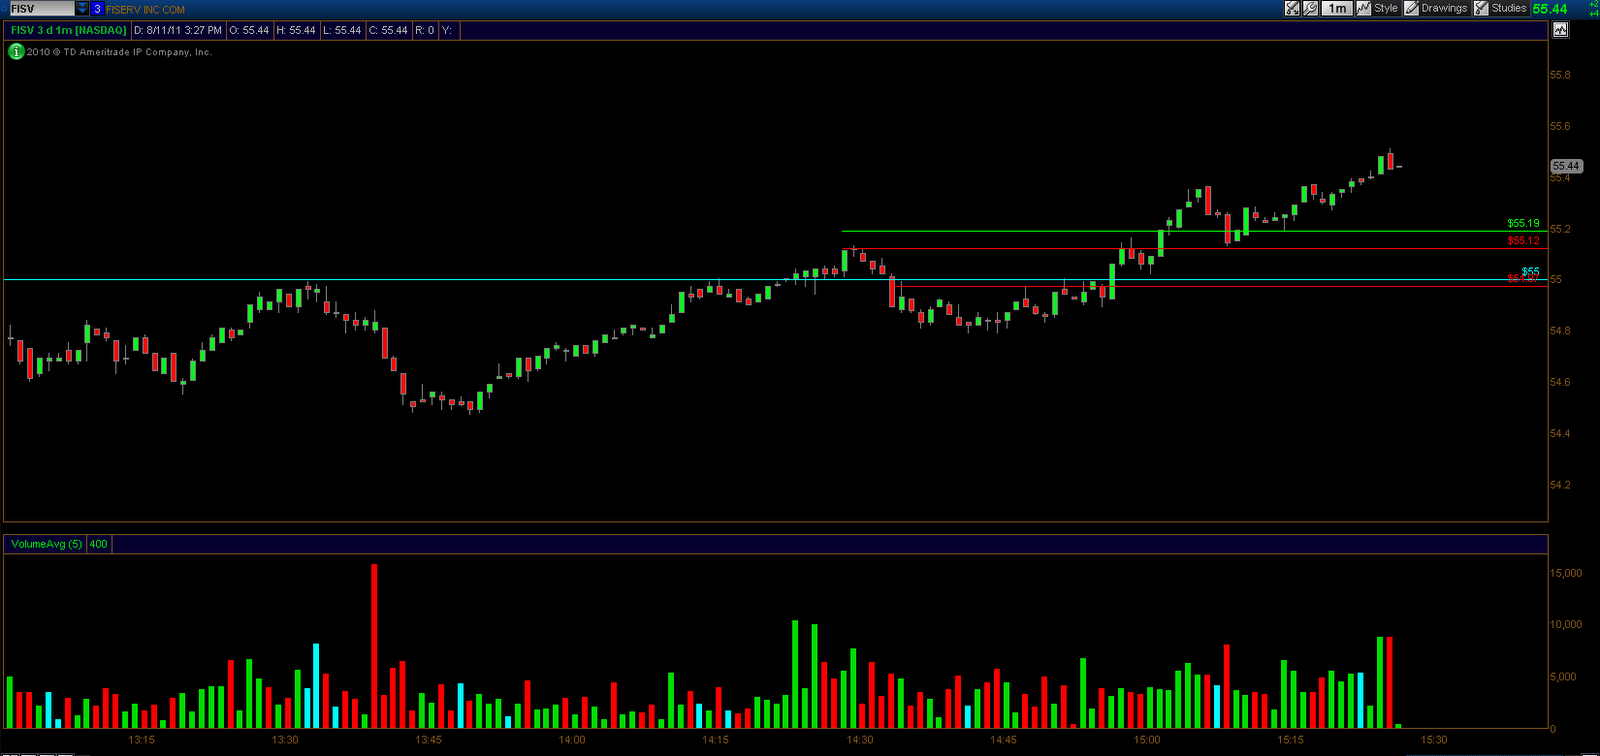Image resolution: width=1600 pixels, height=756 pixels.
Task: Click the 55.44 last price bubble on axis
Action: click(x=1566, y=166)
